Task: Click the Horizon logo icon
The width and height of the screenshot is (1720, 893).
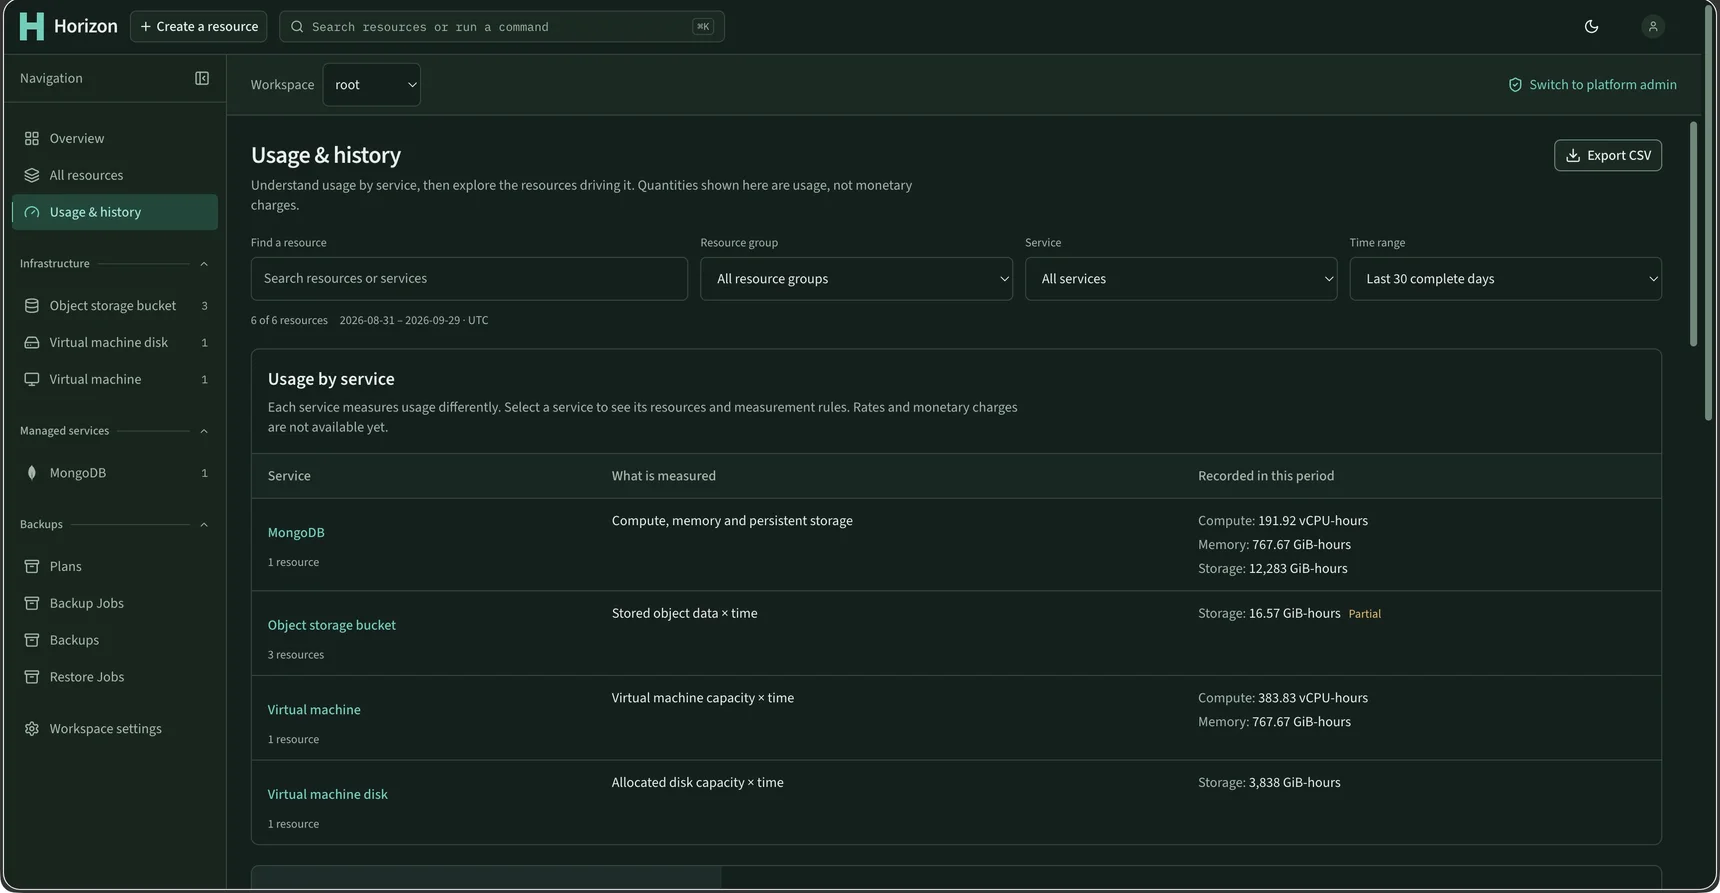Action: (x=32, y=26)
